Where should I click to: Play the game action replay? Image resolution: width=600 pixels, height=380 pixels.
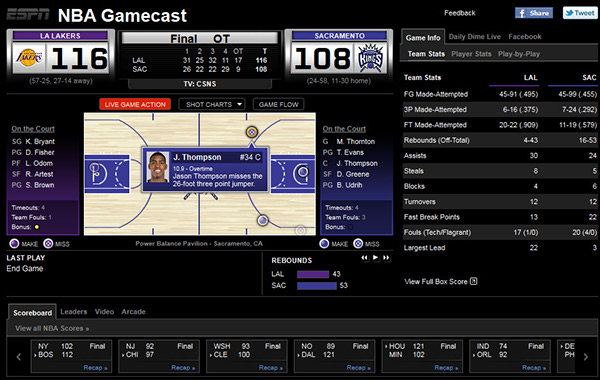375,258
